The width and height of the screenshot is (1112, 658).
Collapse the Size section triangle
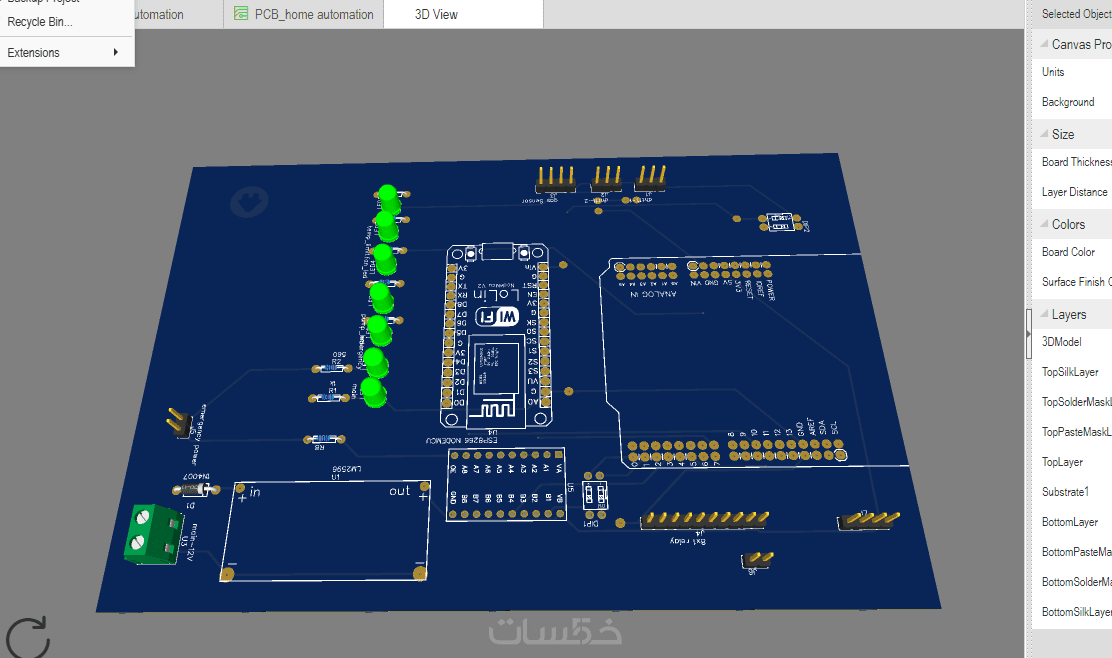click(1044, 134)
